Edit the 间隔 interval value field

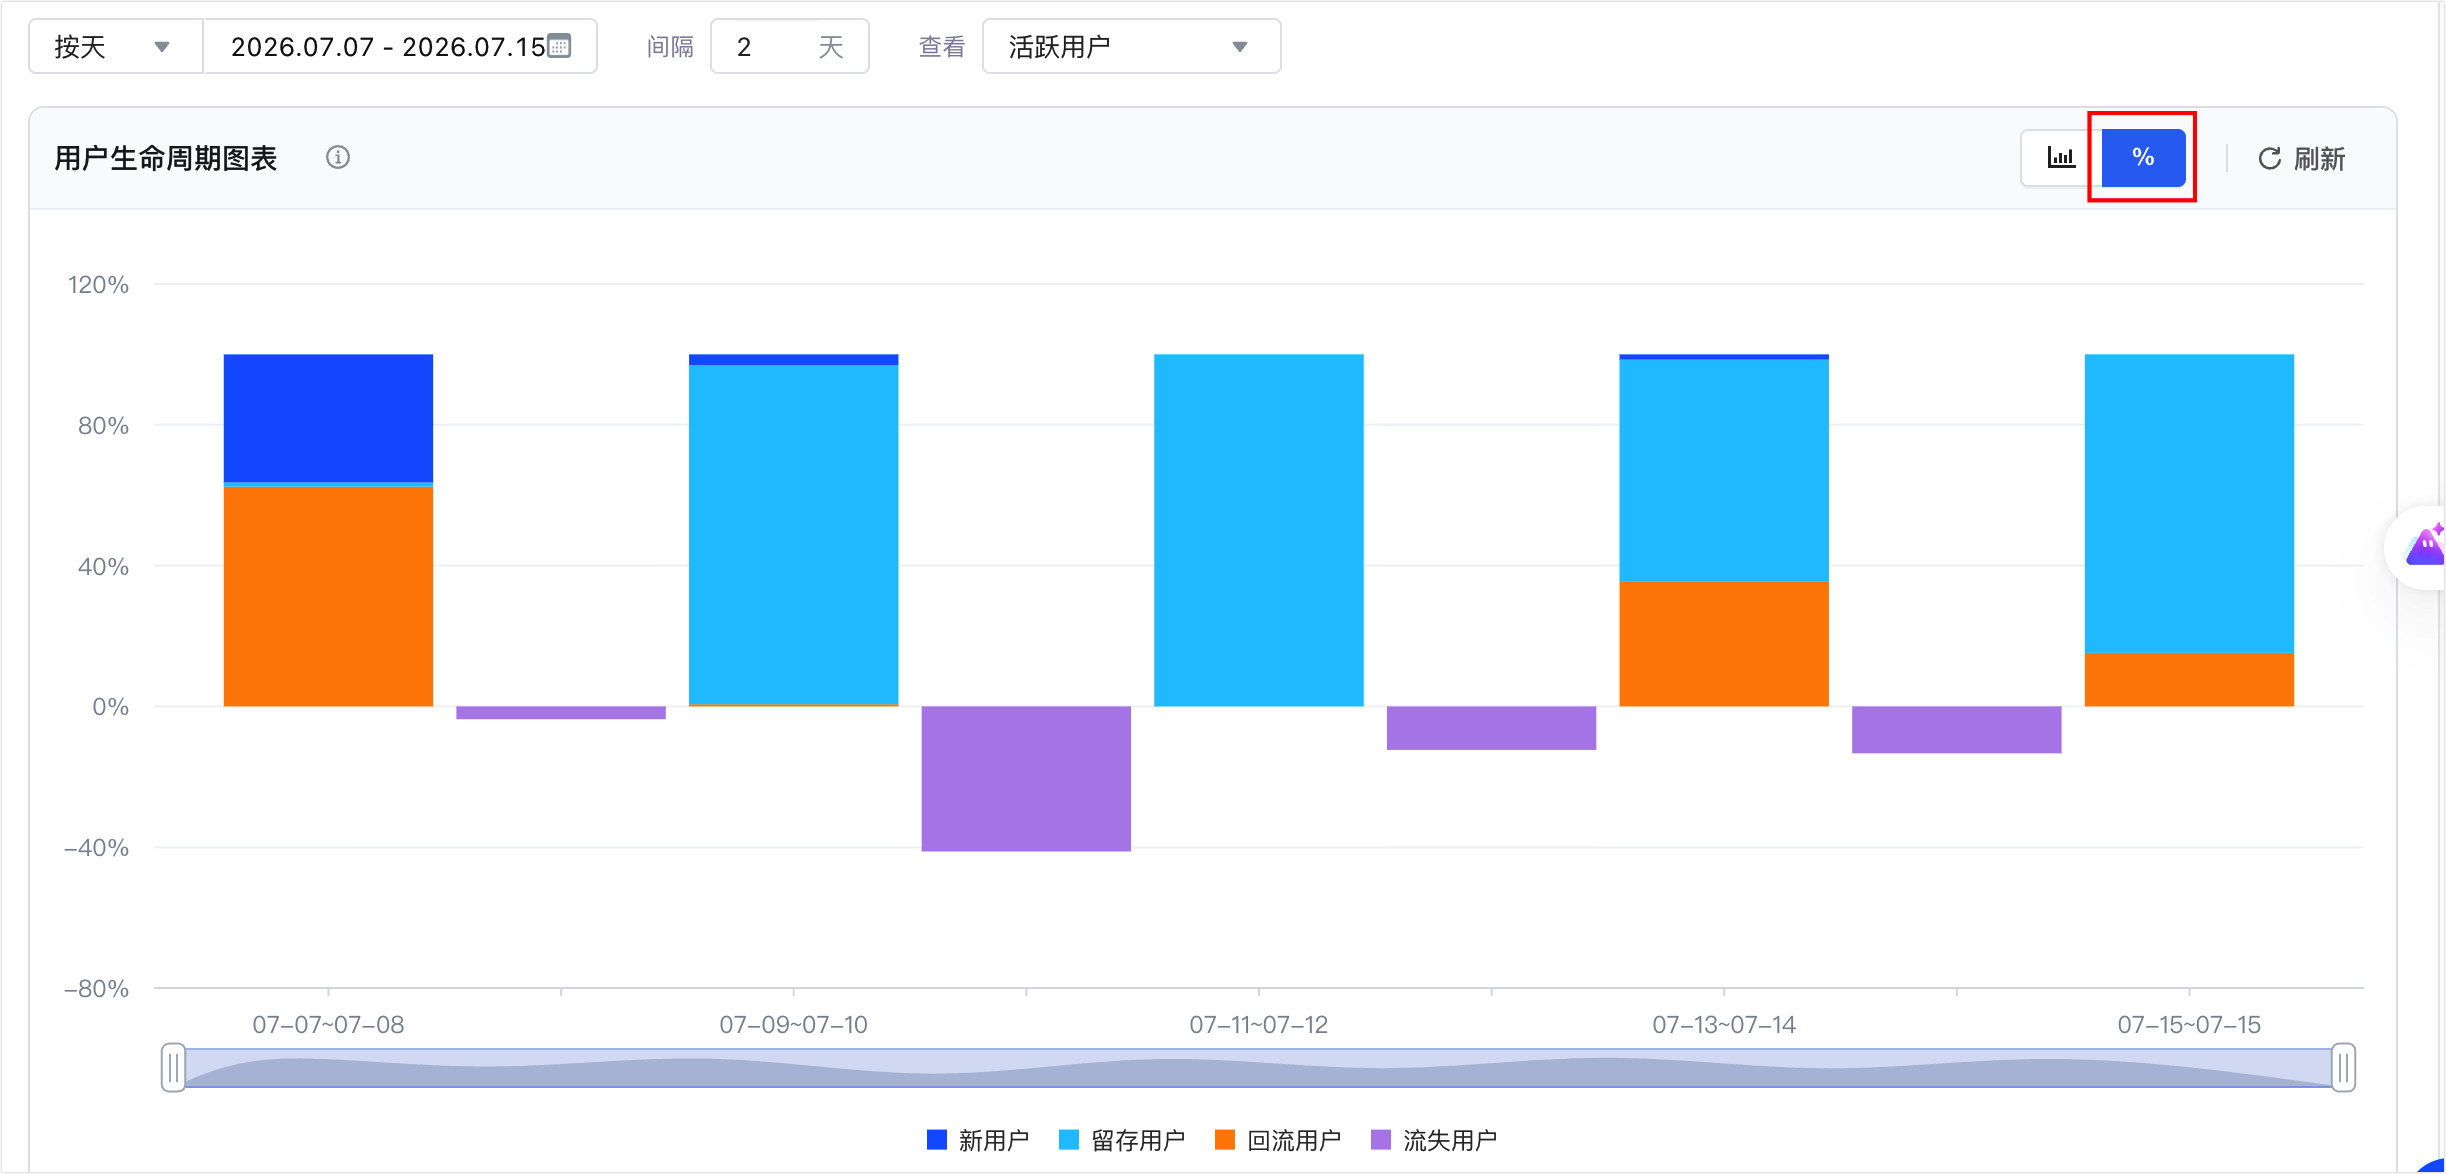click(789, 47)
